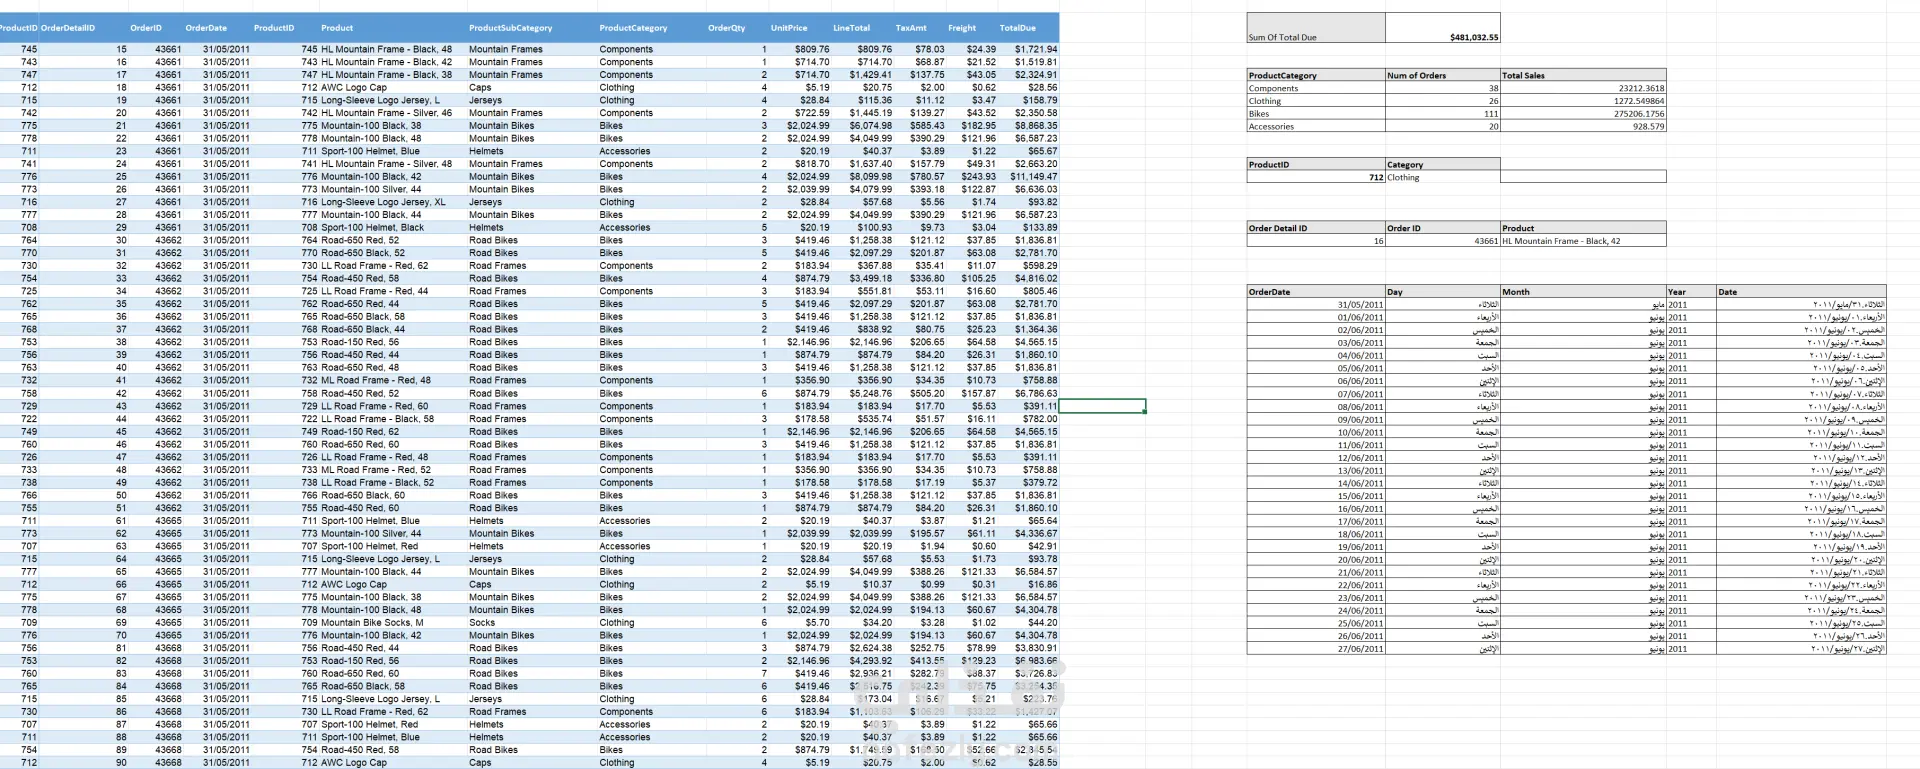Click the product '716 Long-Sleeve Logo Jersey, XL'
This screenshot has height=769, width=1920.
pos(373,202)
